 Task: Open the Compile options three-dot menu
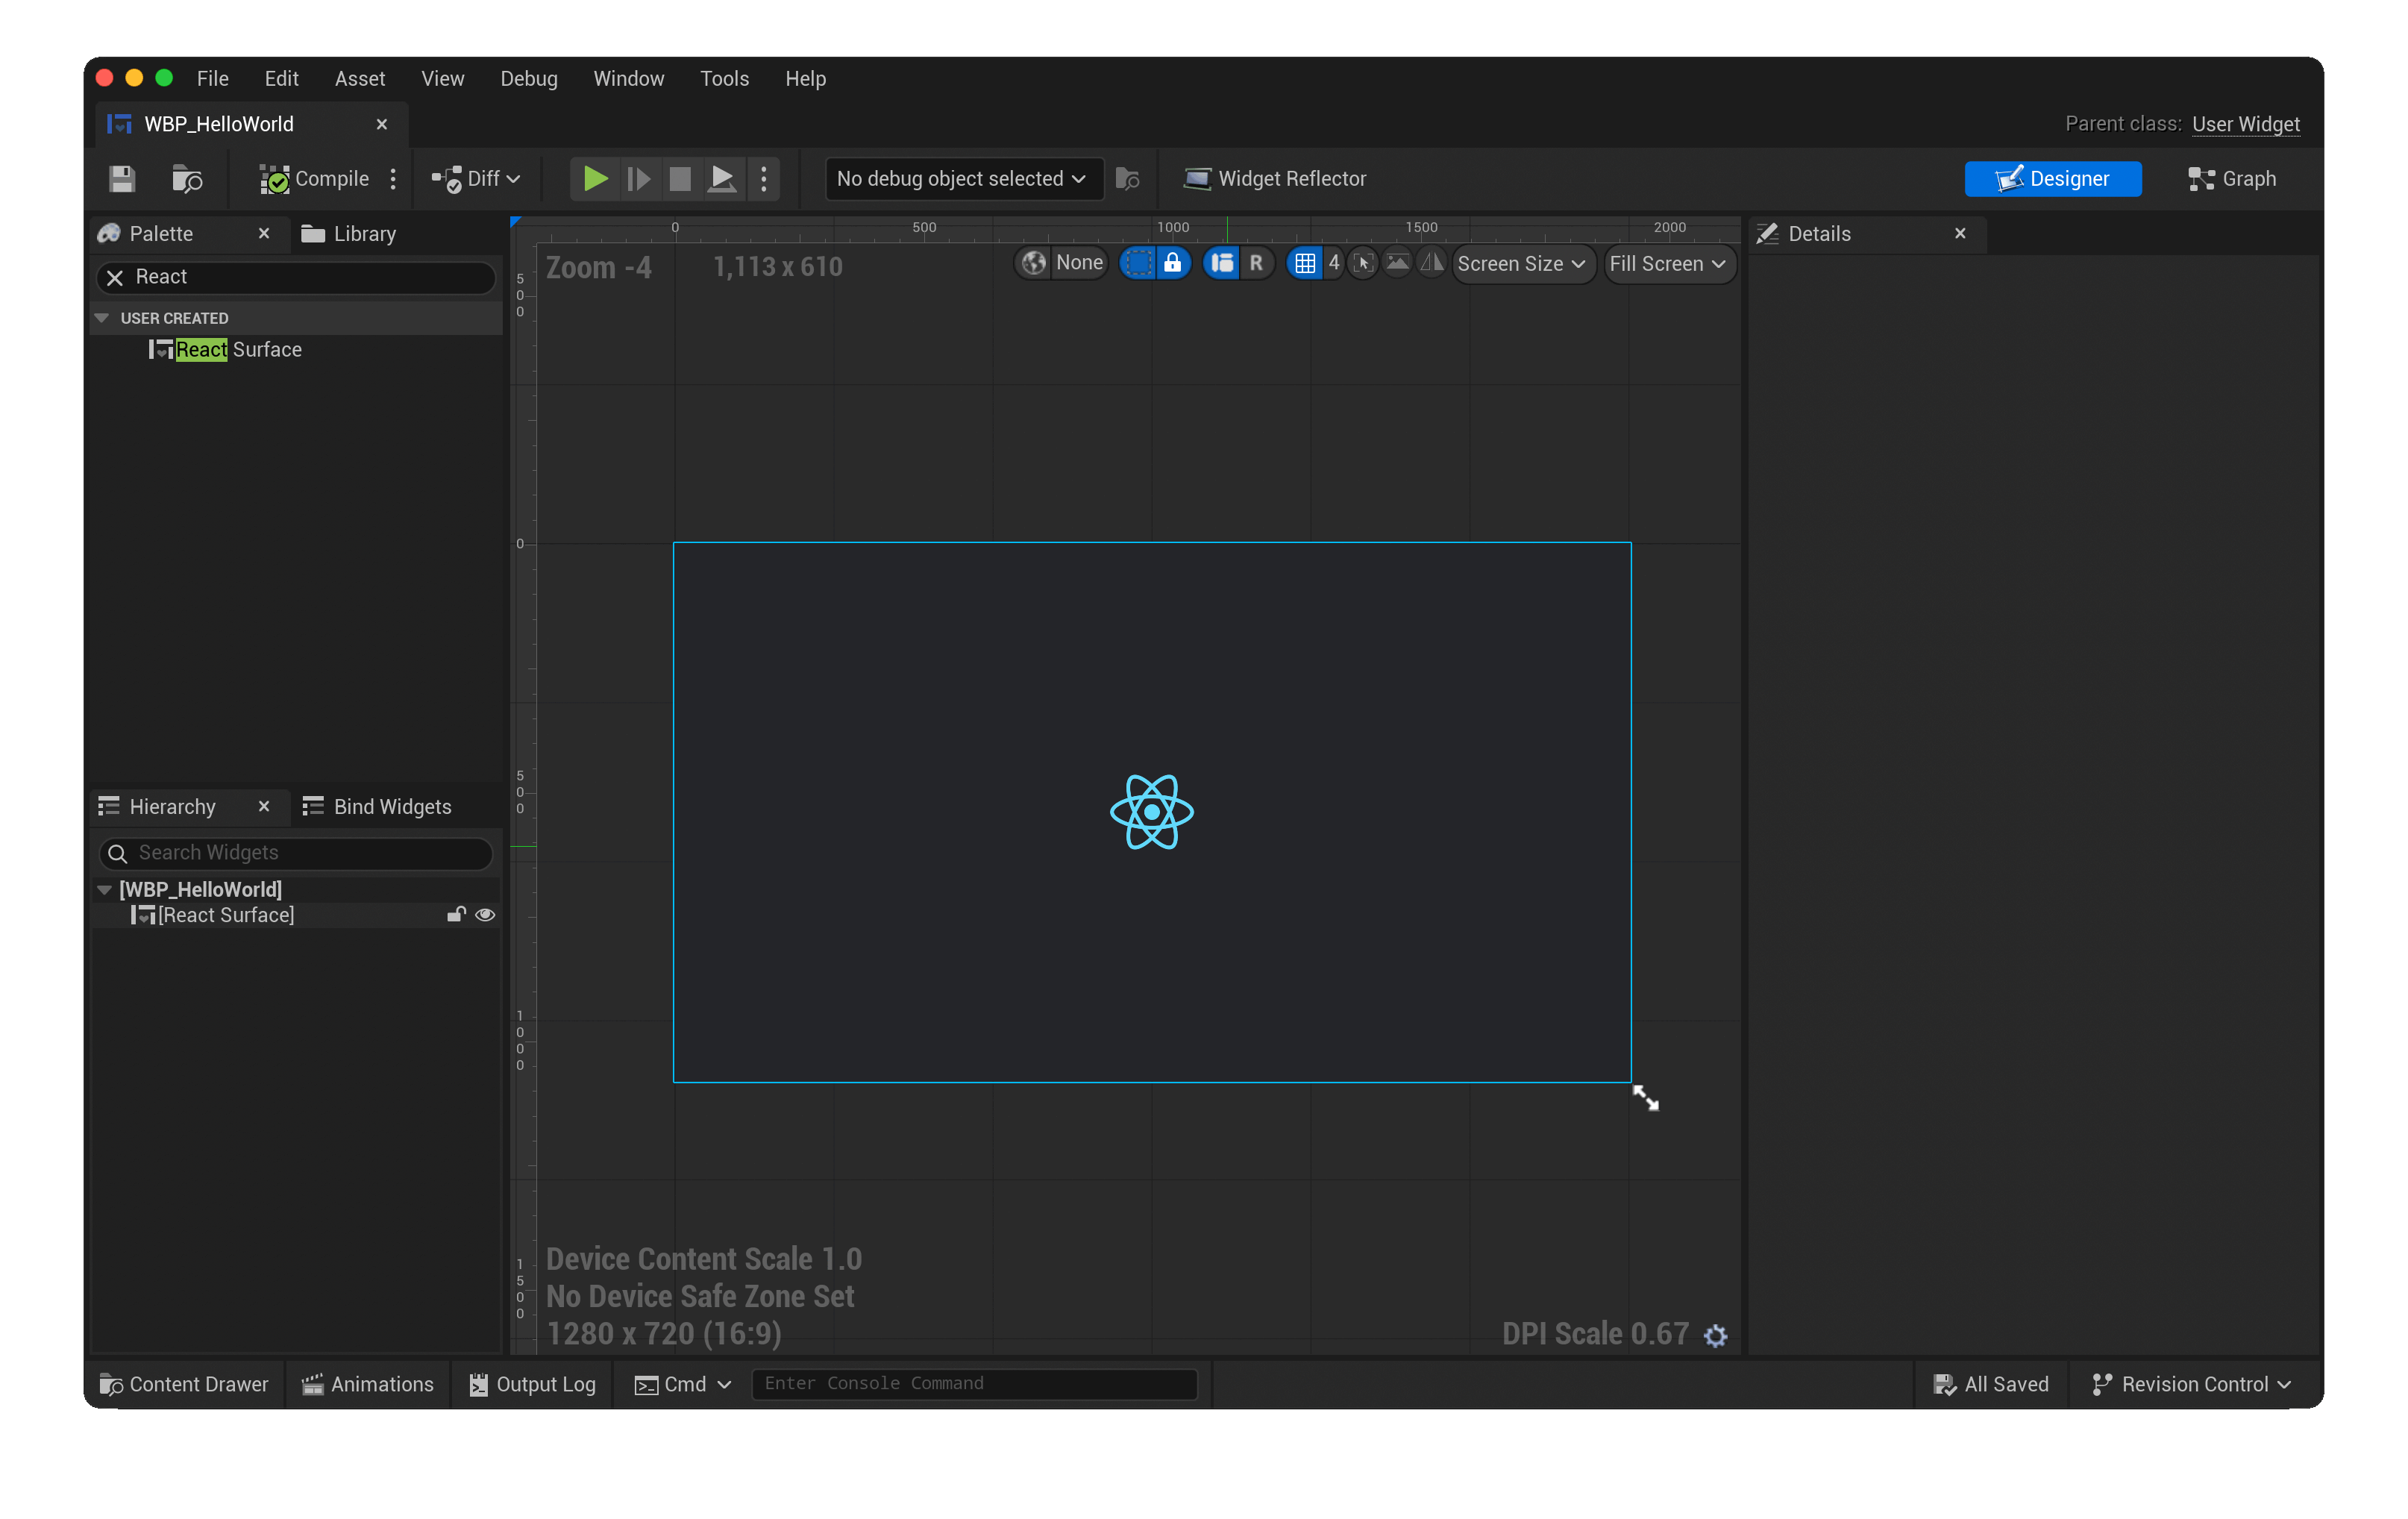[x=393, y=178]
